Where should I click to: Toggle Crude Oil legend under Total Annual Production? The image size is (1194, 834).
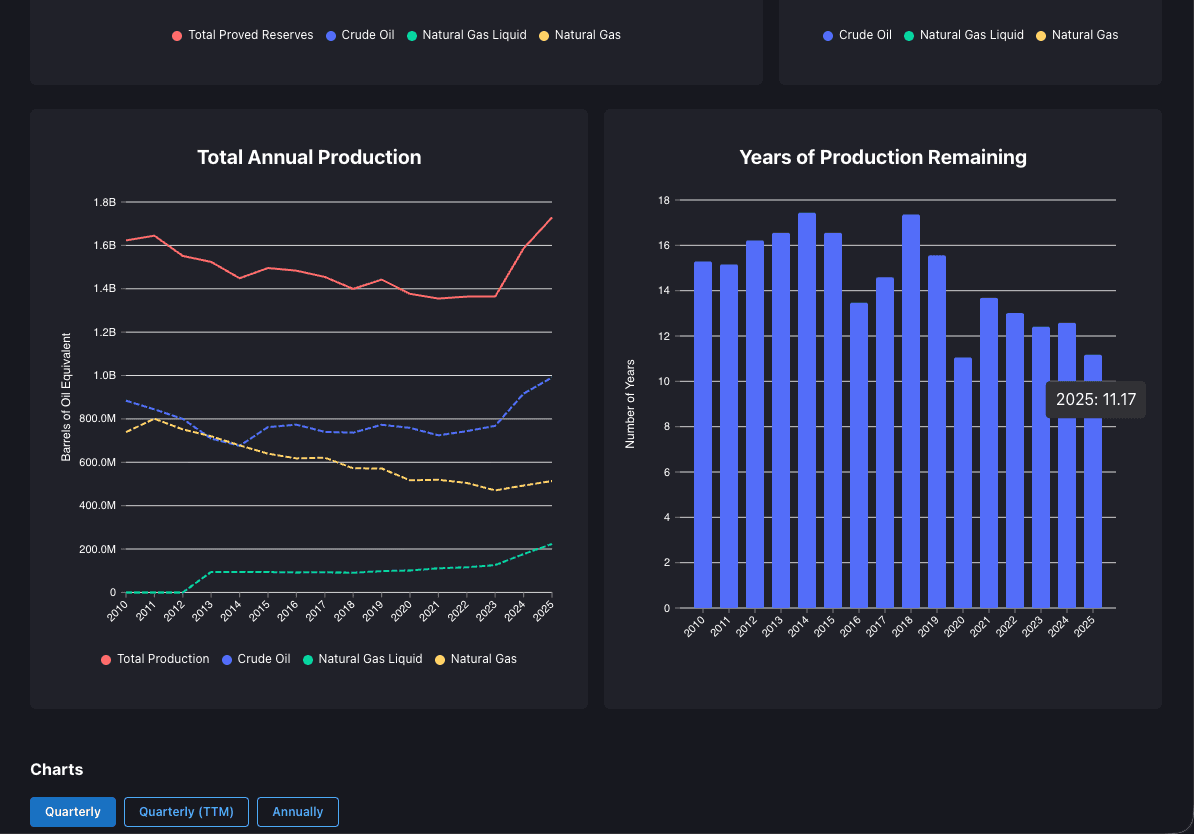[x=256, y=660]
